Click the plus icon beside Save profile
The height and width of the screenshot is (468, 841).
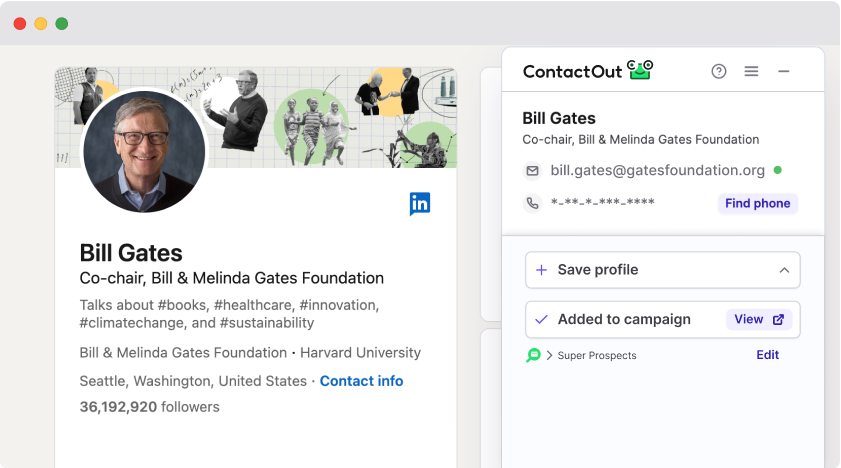tap(541, 270)
